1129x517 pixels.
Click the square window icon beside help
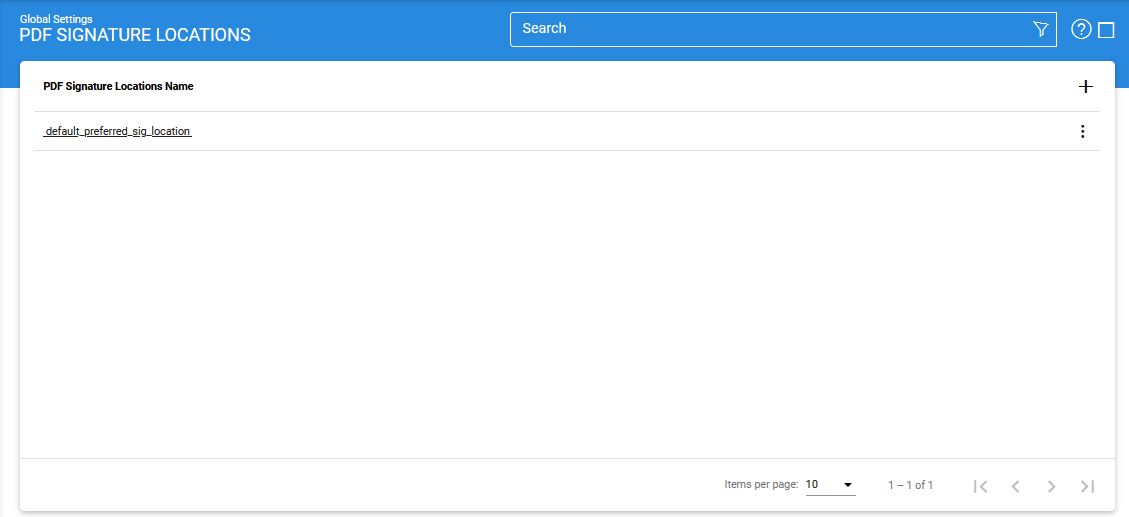click(x=1106, y=30)
